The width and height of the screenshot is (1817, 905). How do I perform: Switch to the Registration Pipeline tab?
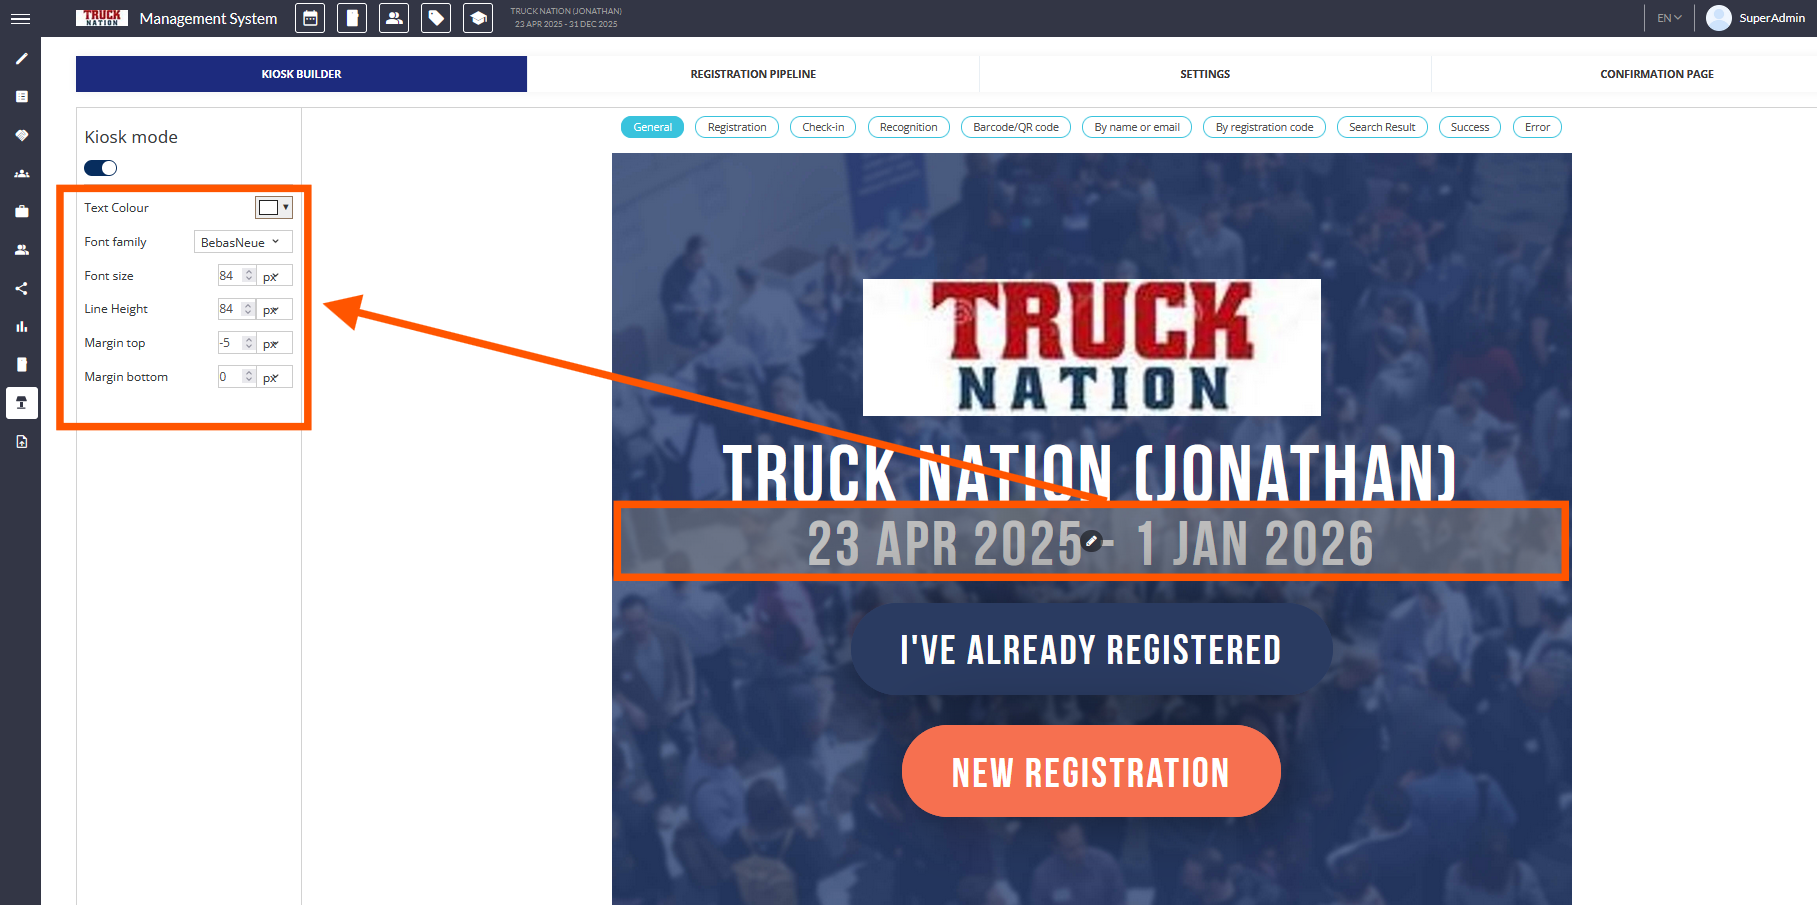click(753, 74)
